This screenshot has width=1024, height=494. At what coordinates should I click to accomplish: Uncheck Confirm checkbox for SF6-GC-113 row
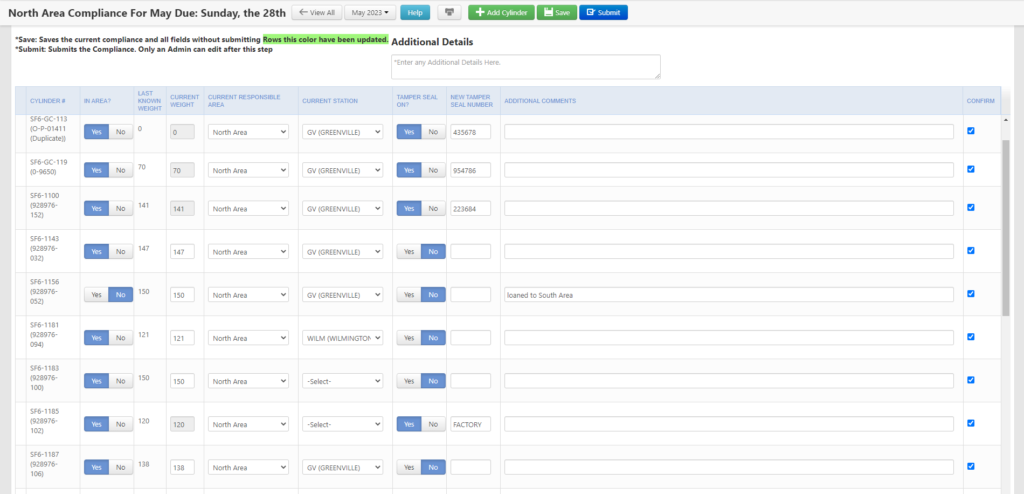tap(971, 130)
